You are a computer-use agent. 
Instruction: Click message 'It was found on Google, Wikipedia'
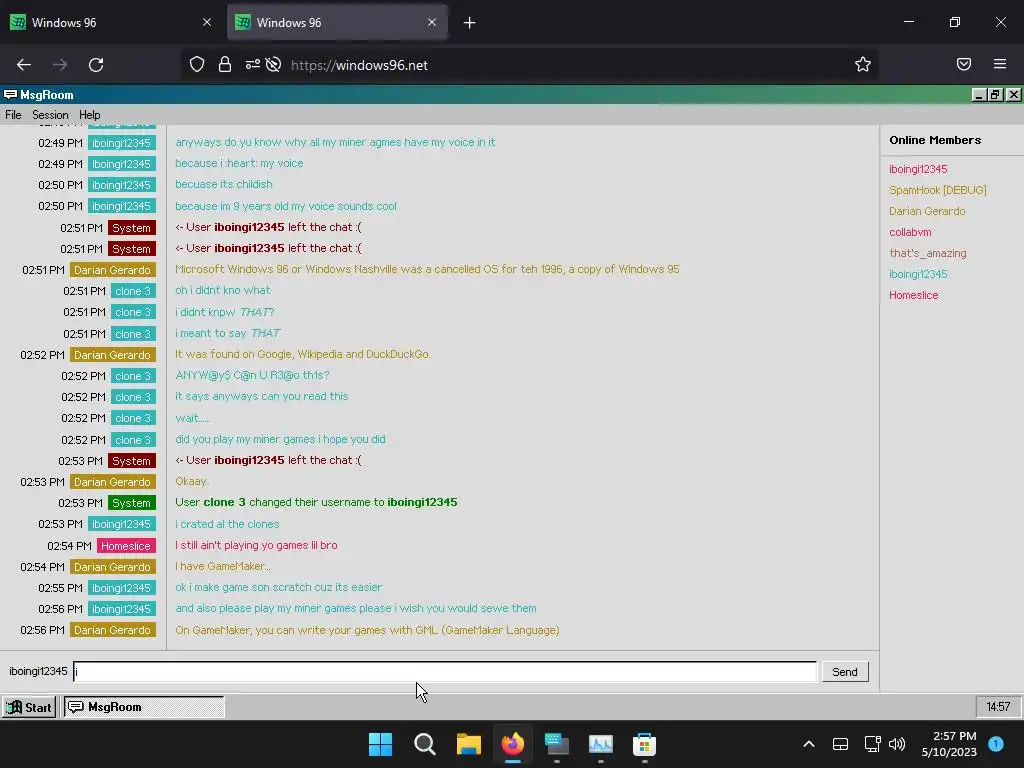click(x=302, y=355)
